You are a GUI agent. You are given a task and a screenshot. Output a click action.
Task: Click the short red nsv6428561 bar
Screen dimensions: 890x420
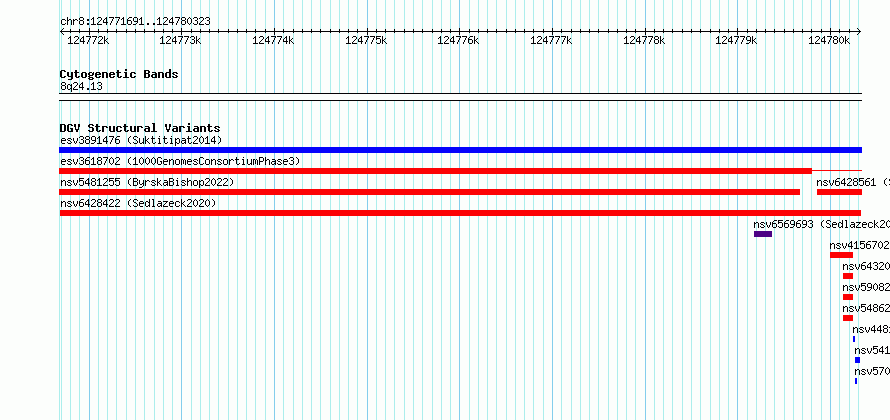coord(839,192)
